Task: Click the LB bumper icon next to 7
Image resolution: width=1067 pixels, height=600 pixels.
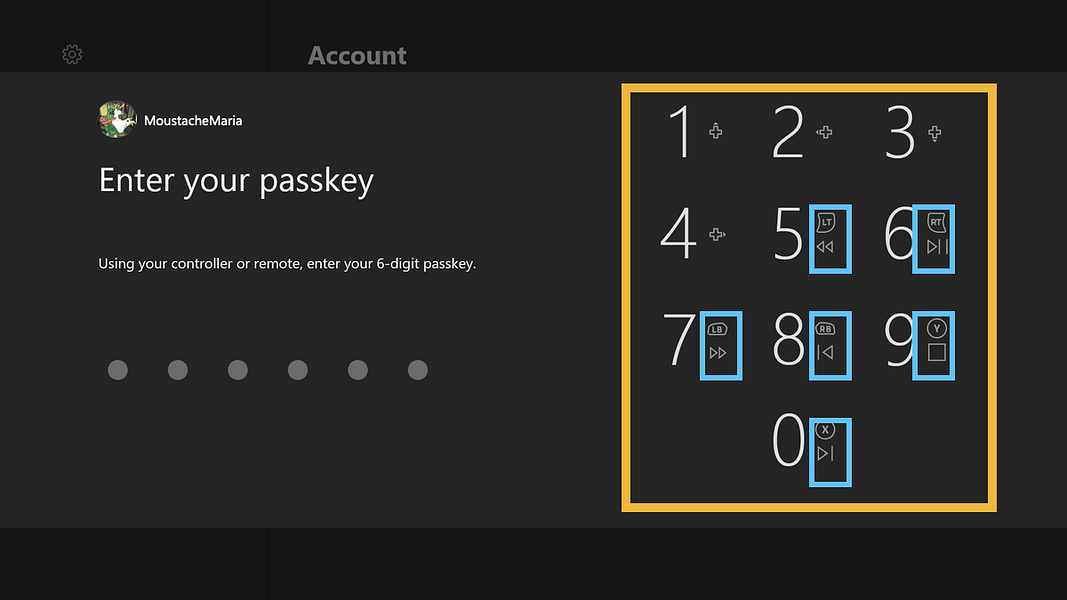Action: click(x=717, y=329)
